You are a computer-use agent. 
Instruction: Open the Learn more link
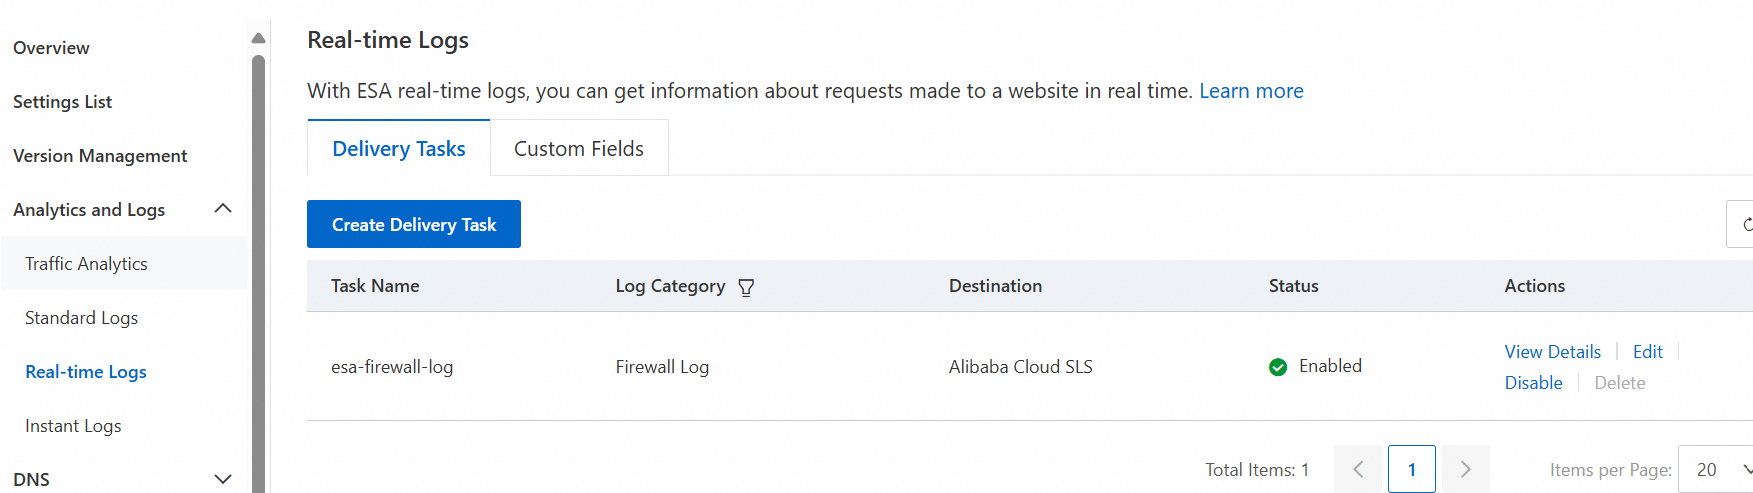point(1251,91)
